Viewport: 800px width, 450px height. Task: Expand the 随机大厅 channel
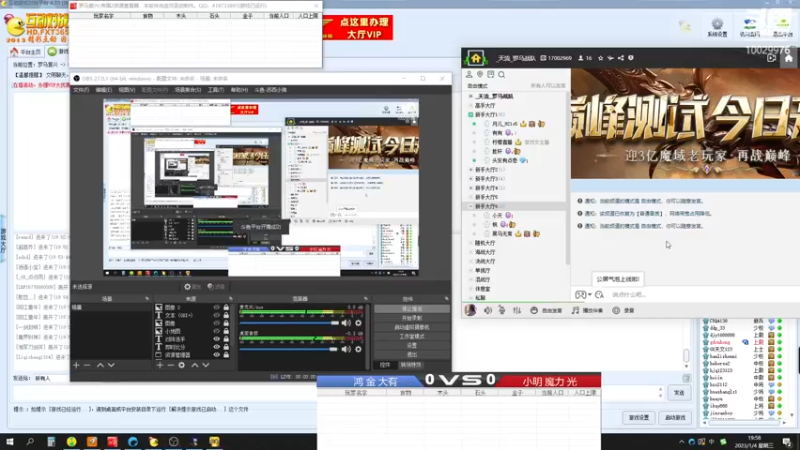coord(470,243)
